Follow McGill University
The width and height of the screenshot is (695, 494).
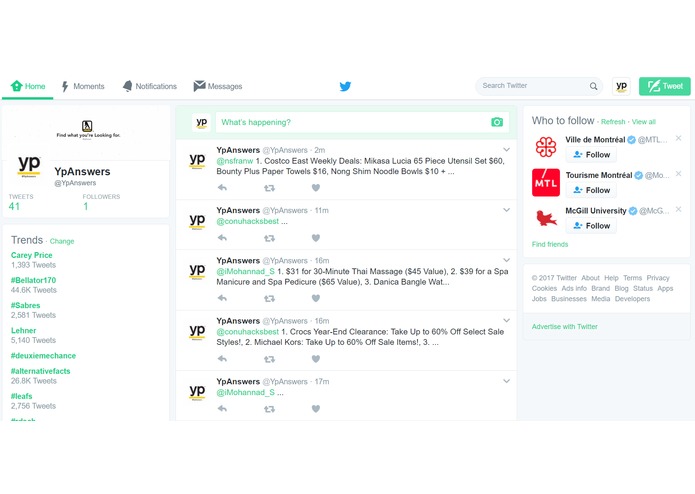click(x=591, y=226)
